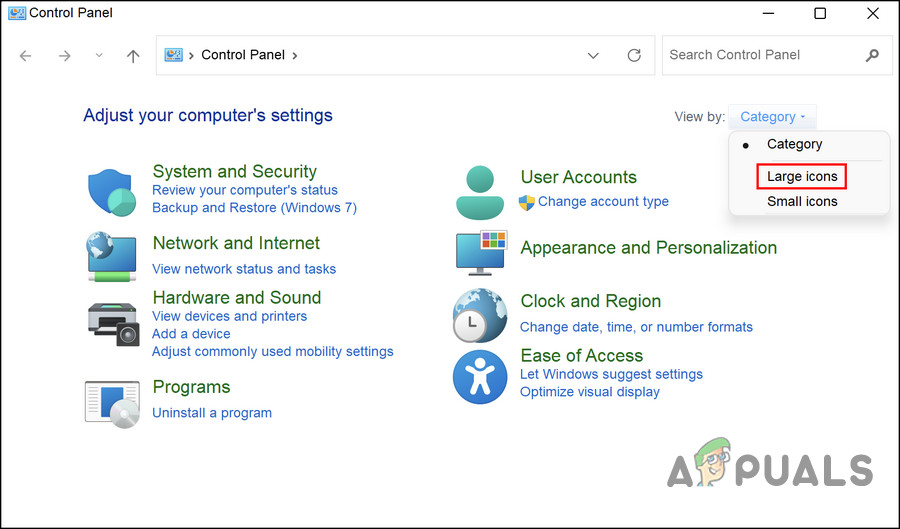Image resolution: width=900 pixels, height=529 pixels.
Task: Click Uninstall a program
Action: [x=212, y=413]
